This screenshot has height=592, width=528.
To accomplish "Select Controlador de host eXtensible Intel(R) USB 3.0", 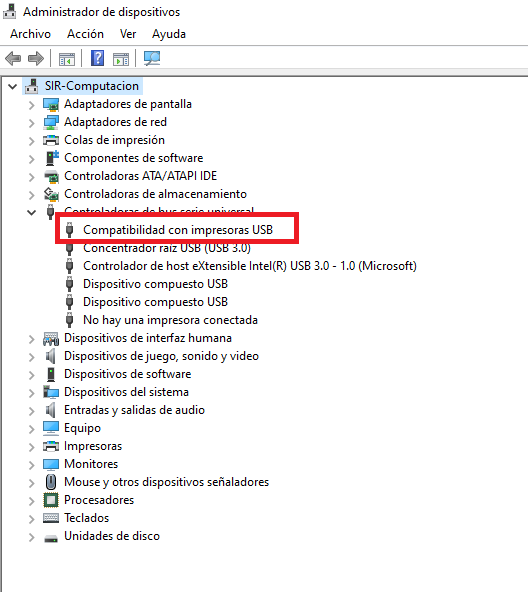I will coord(250,266).
